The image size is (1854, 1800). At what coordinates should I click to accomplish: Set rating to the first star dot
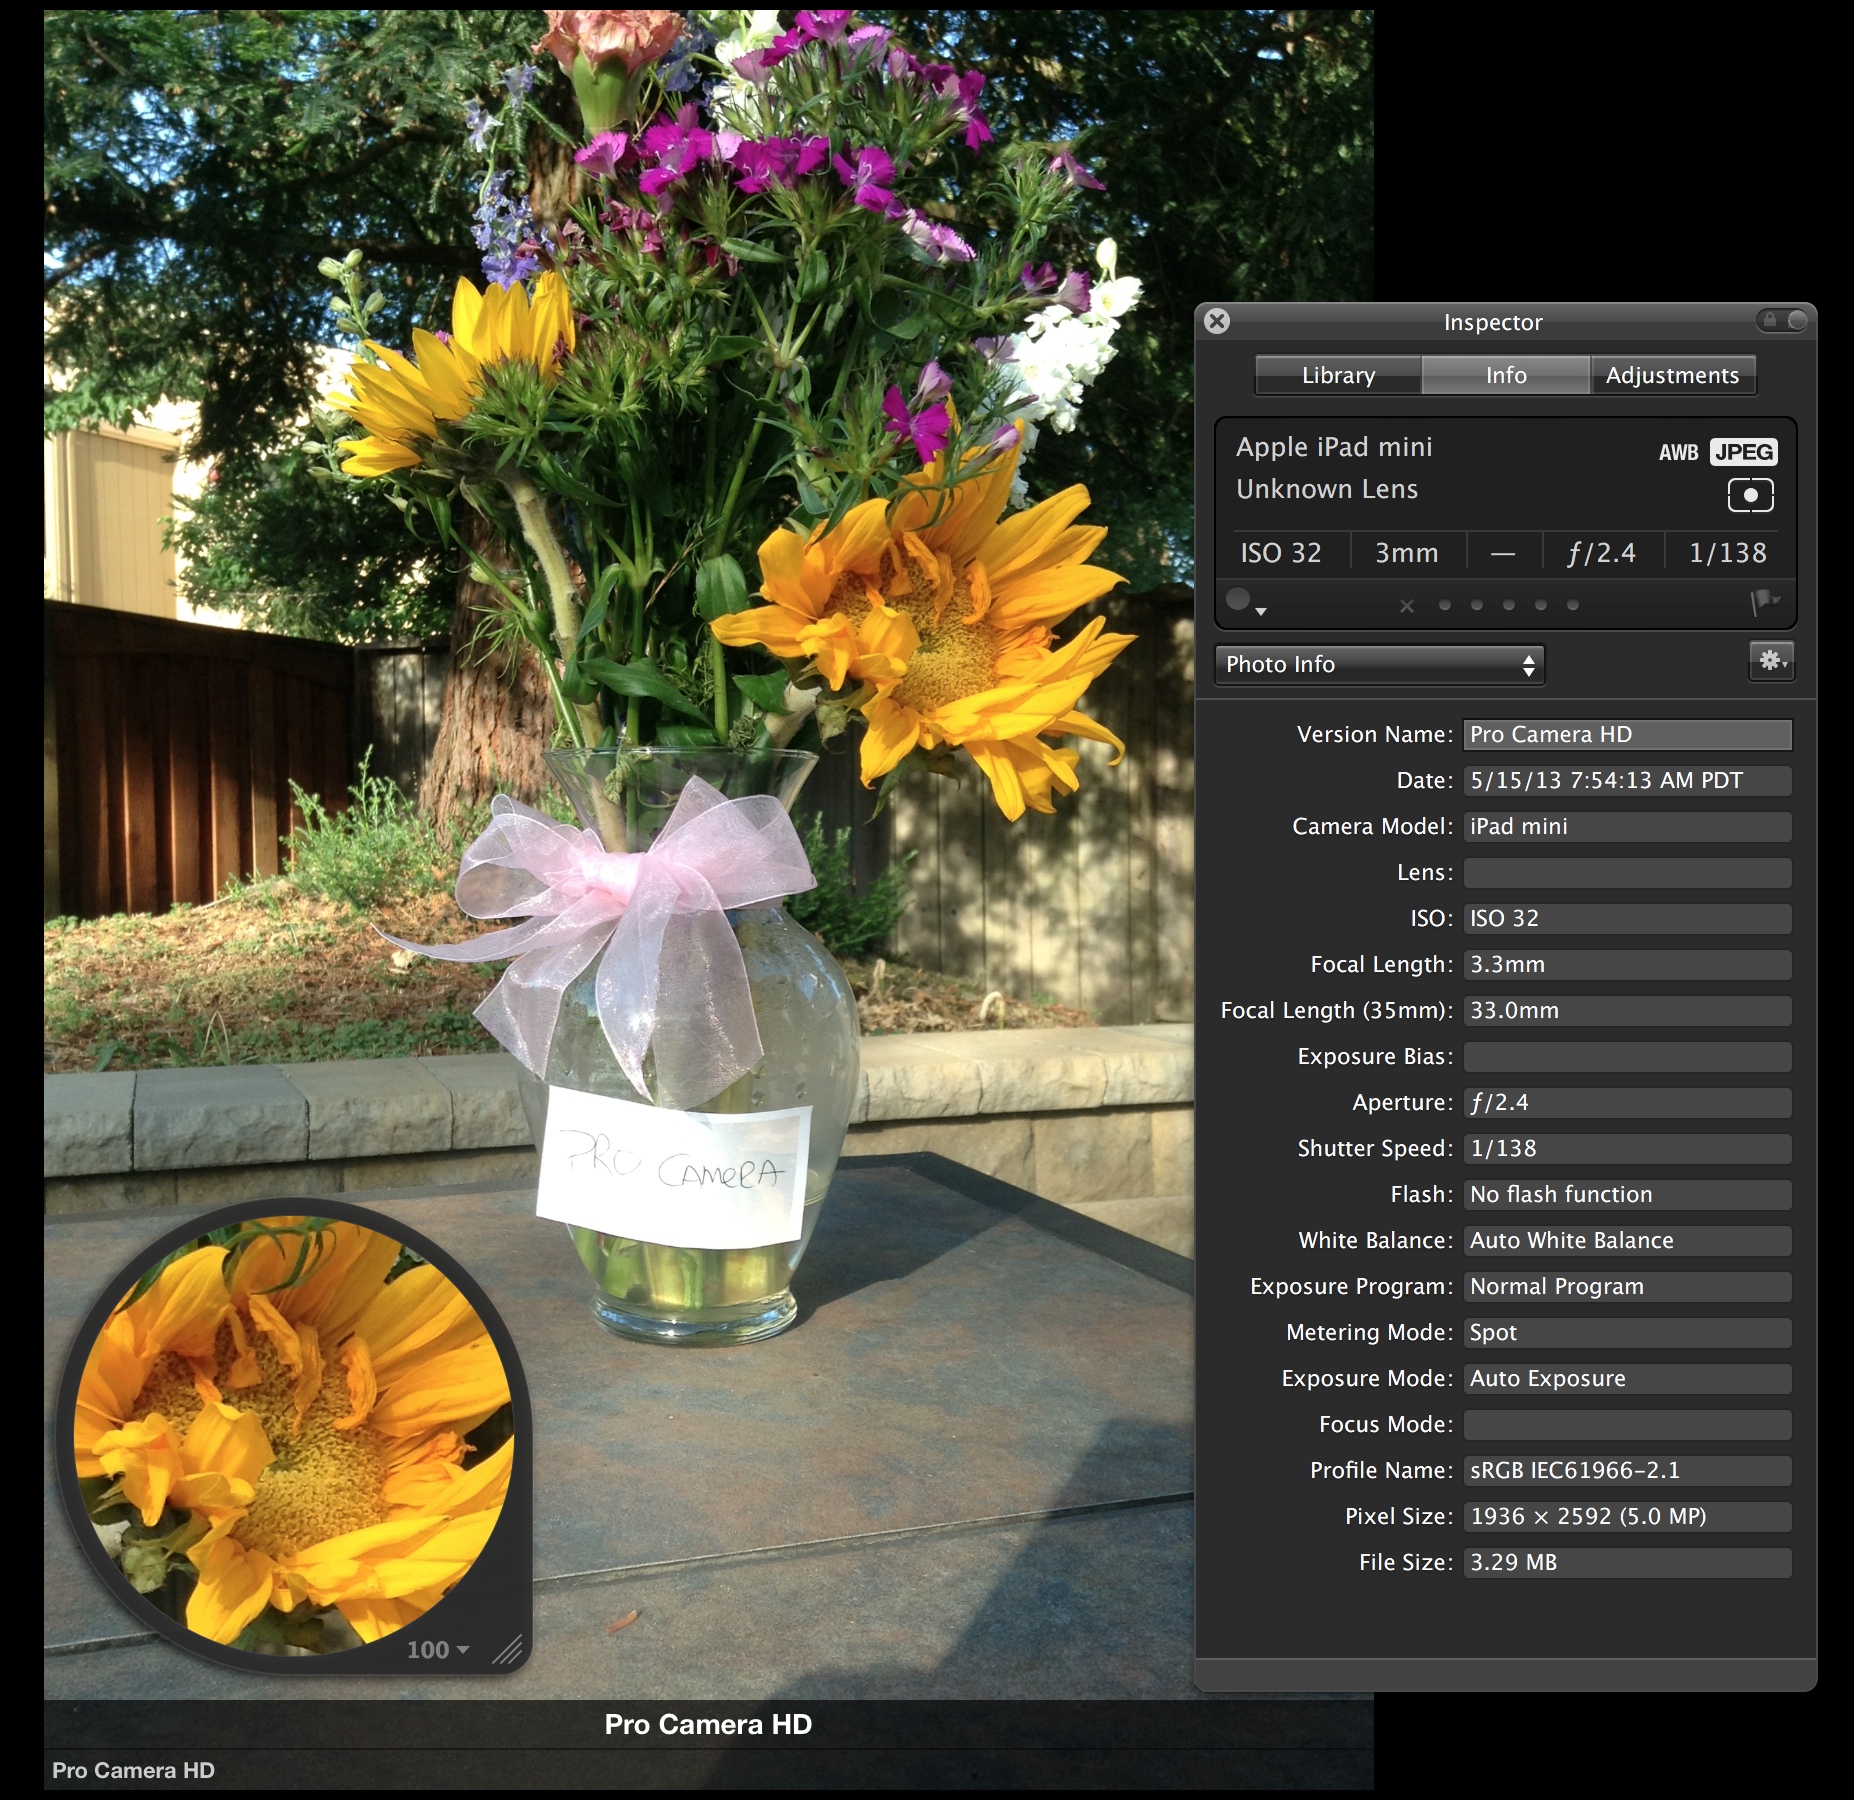coord(1444,605)
